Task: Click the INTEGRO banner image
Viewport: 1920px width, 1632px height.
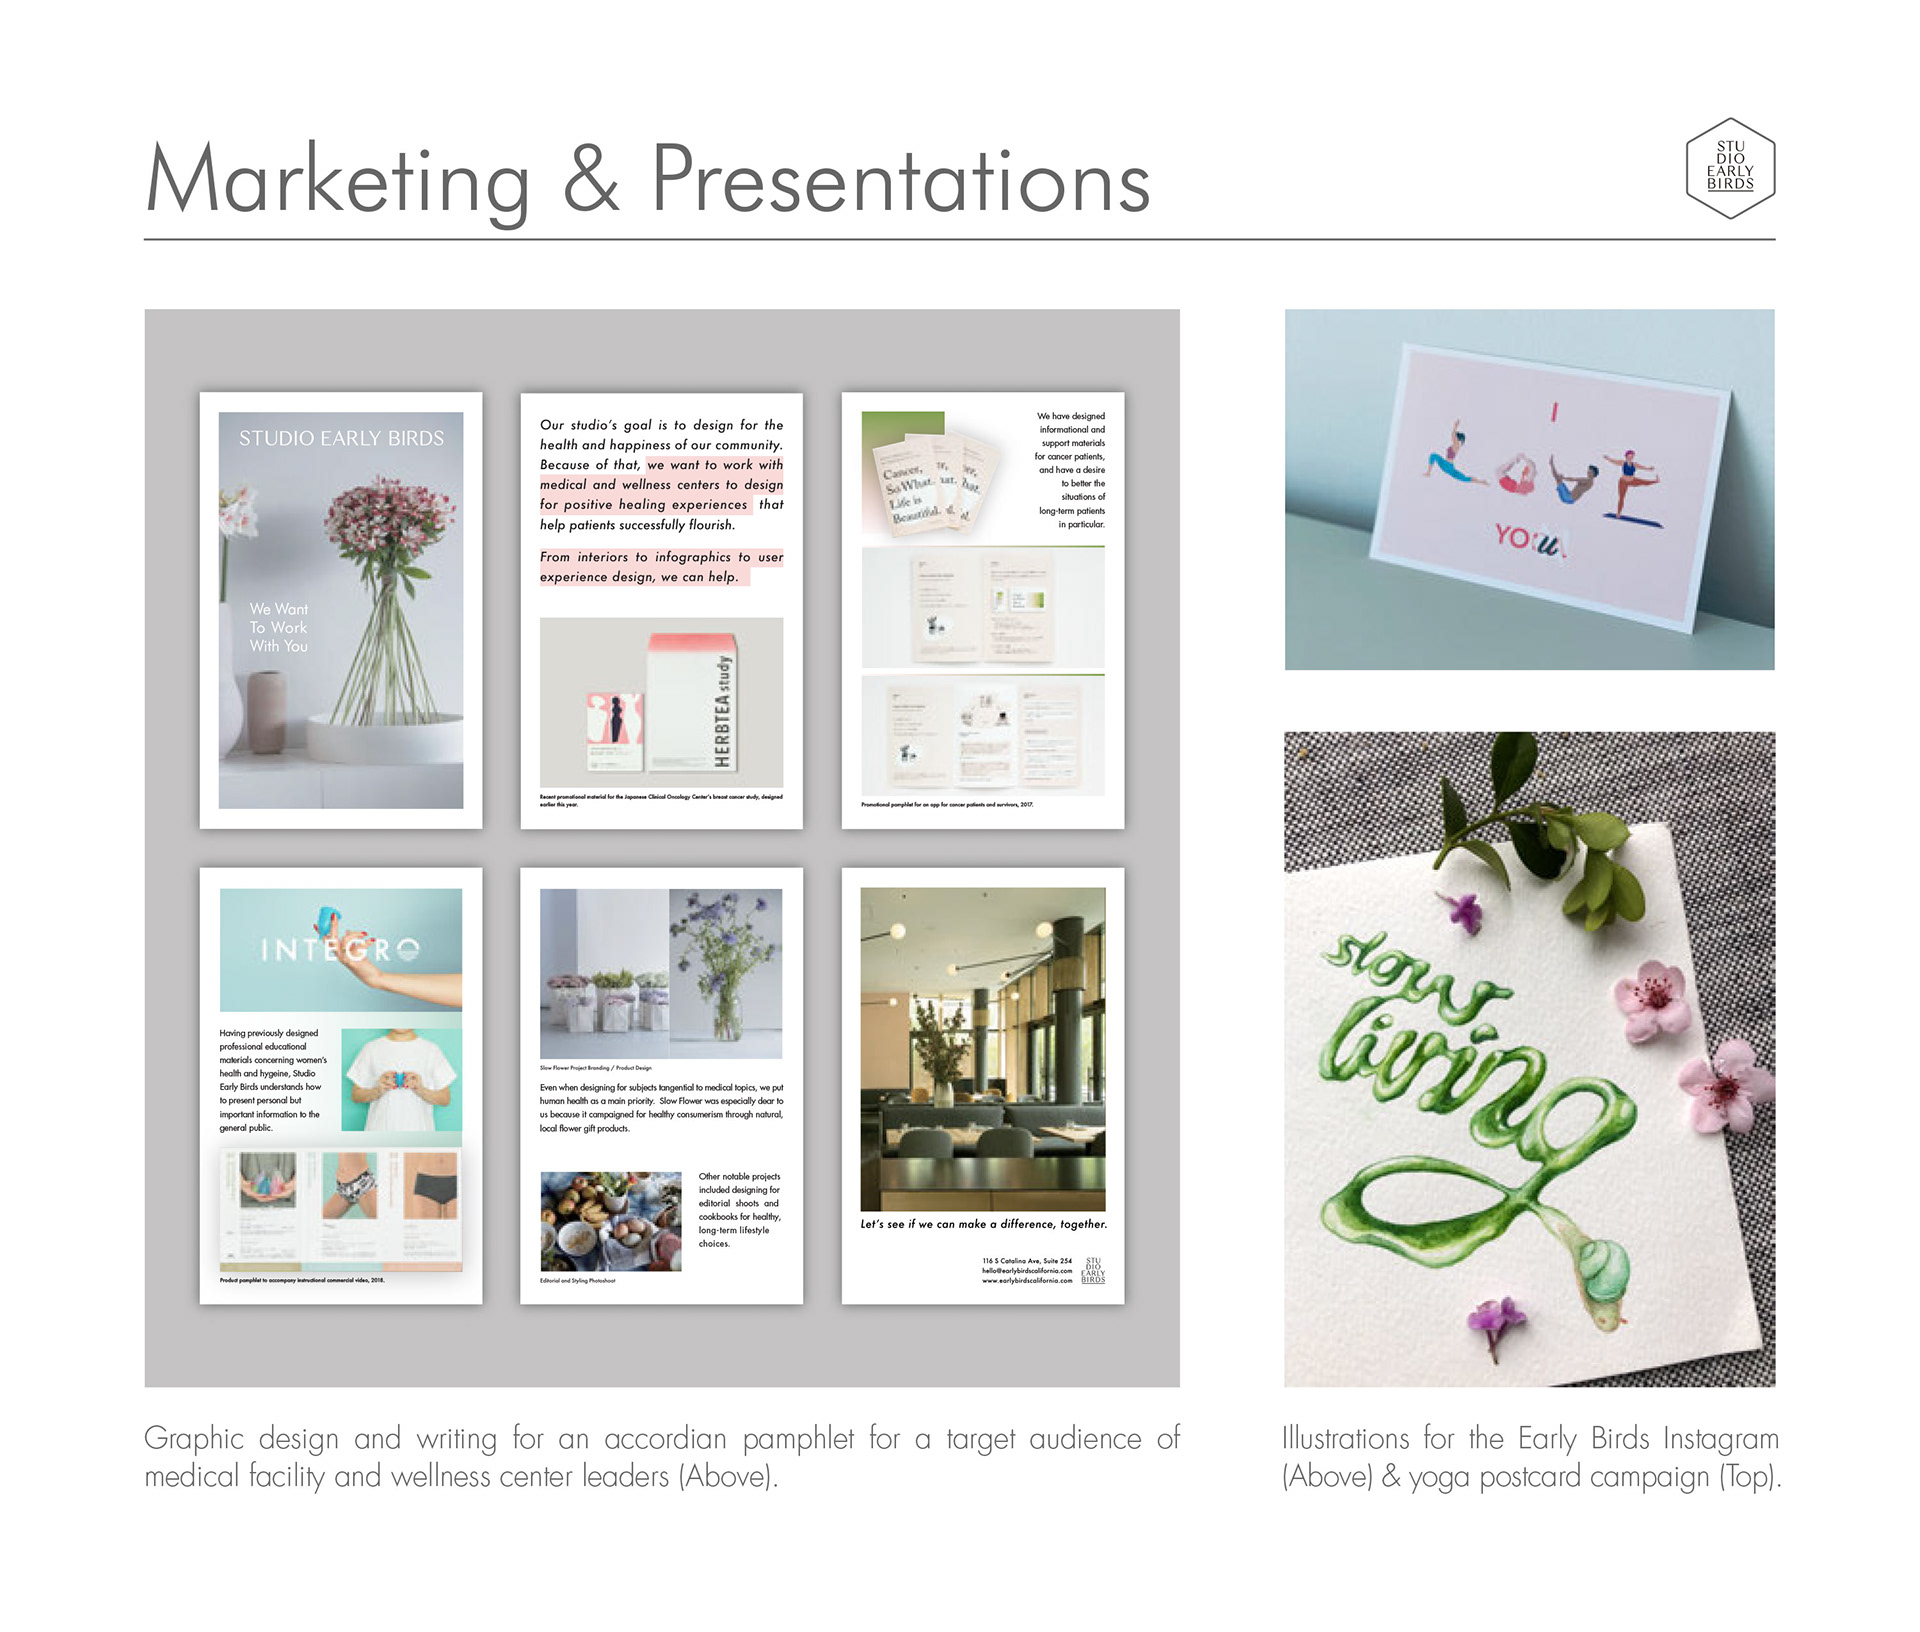Action: [341, 949]
